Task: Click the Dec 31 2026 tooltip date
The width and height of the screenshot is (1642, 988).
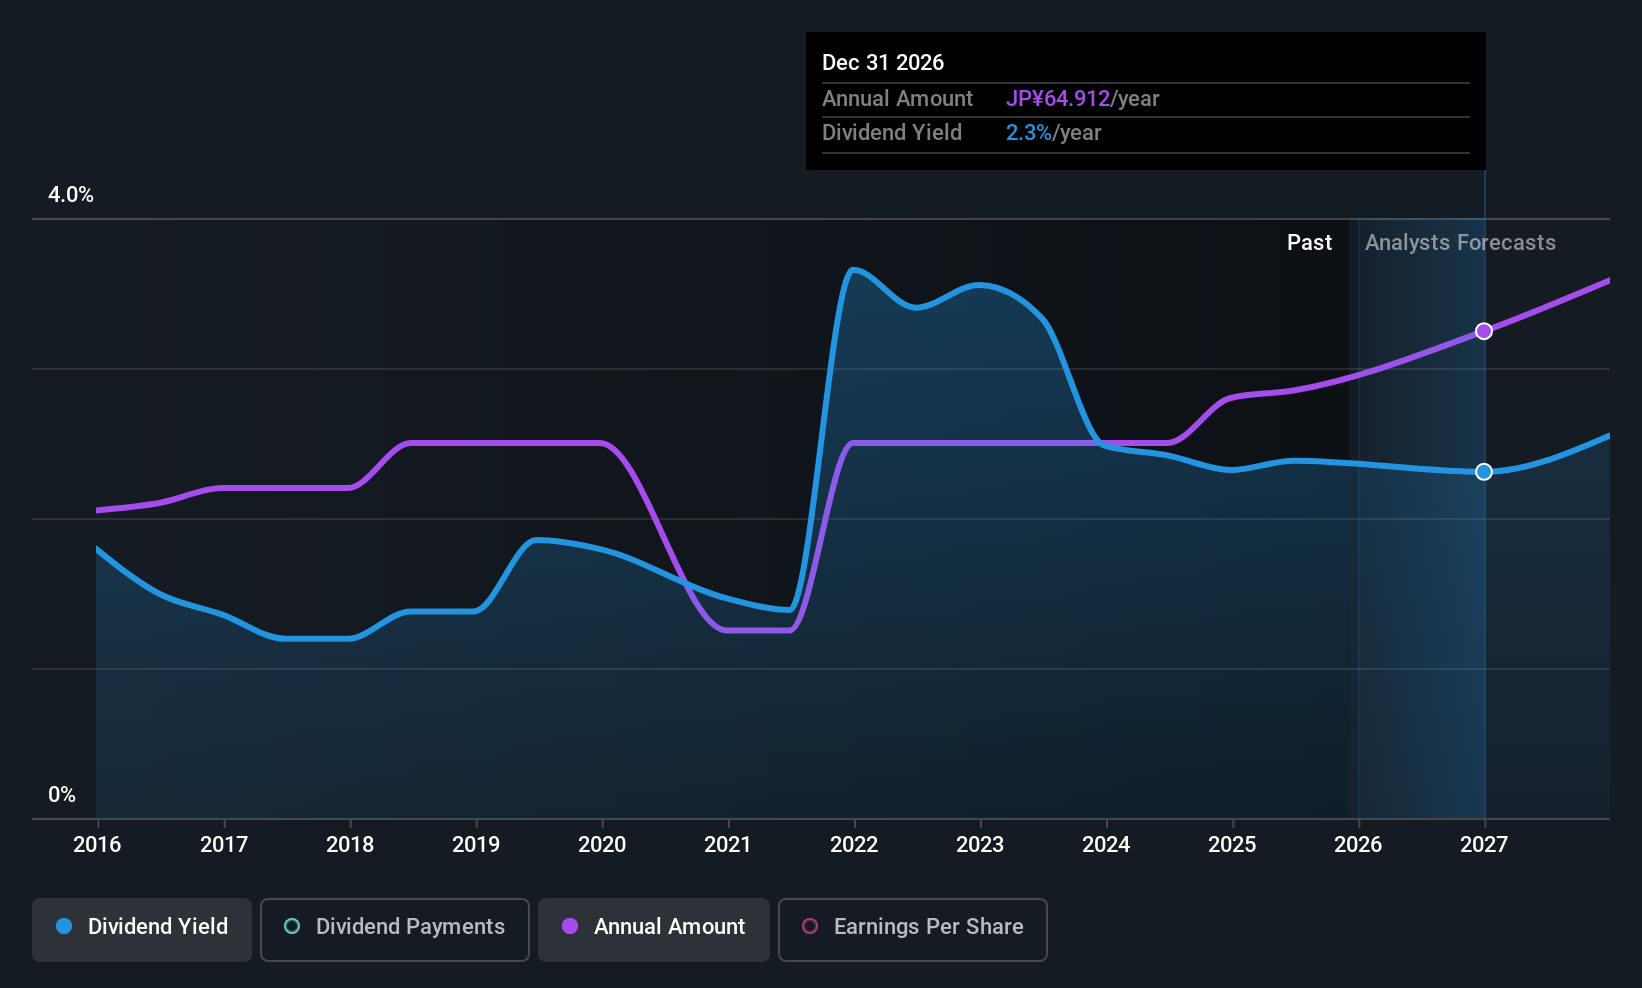Action: pyautogui.click(x=883, y=63)
